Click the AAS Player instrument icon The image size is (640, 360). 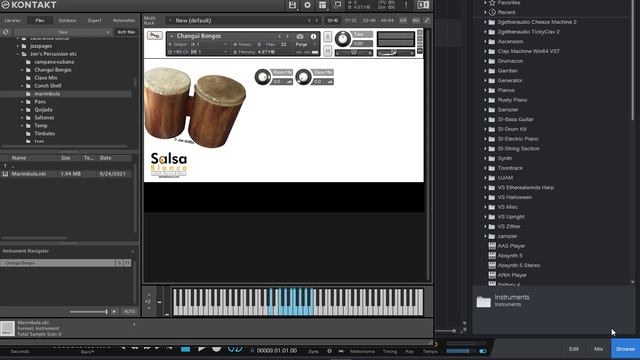pos(492,246)
